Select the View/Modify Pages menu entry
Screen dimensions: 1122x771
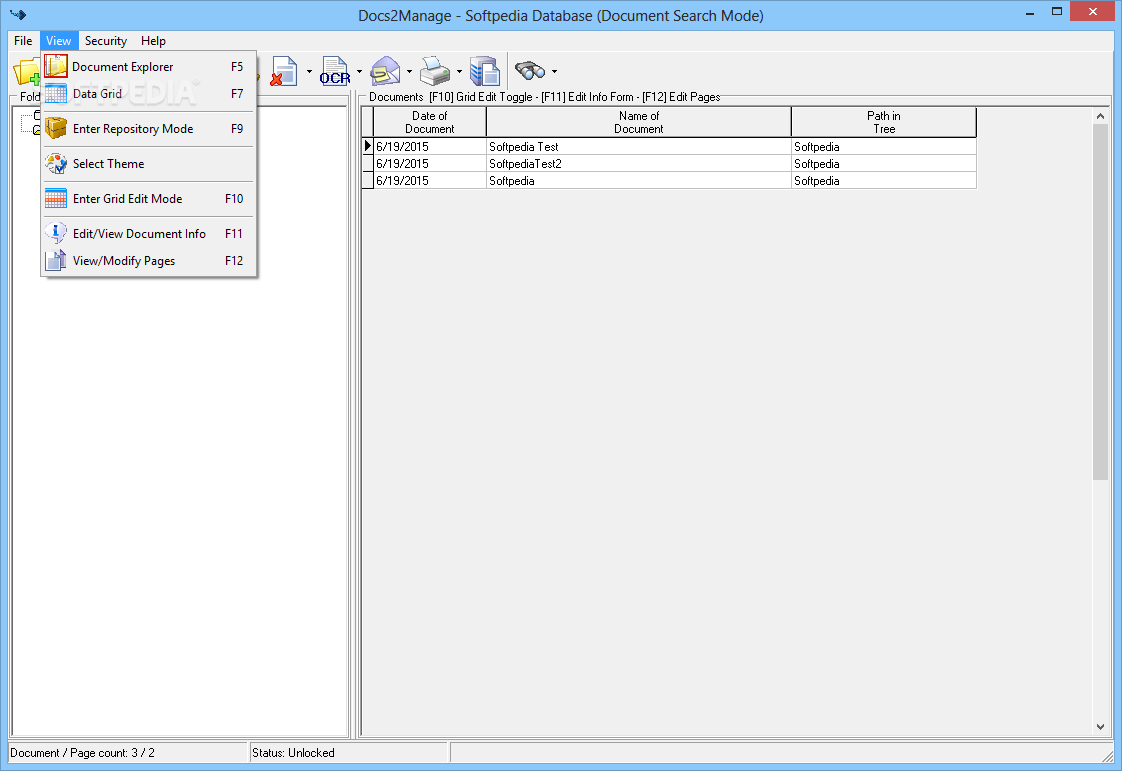coord(148,261)
